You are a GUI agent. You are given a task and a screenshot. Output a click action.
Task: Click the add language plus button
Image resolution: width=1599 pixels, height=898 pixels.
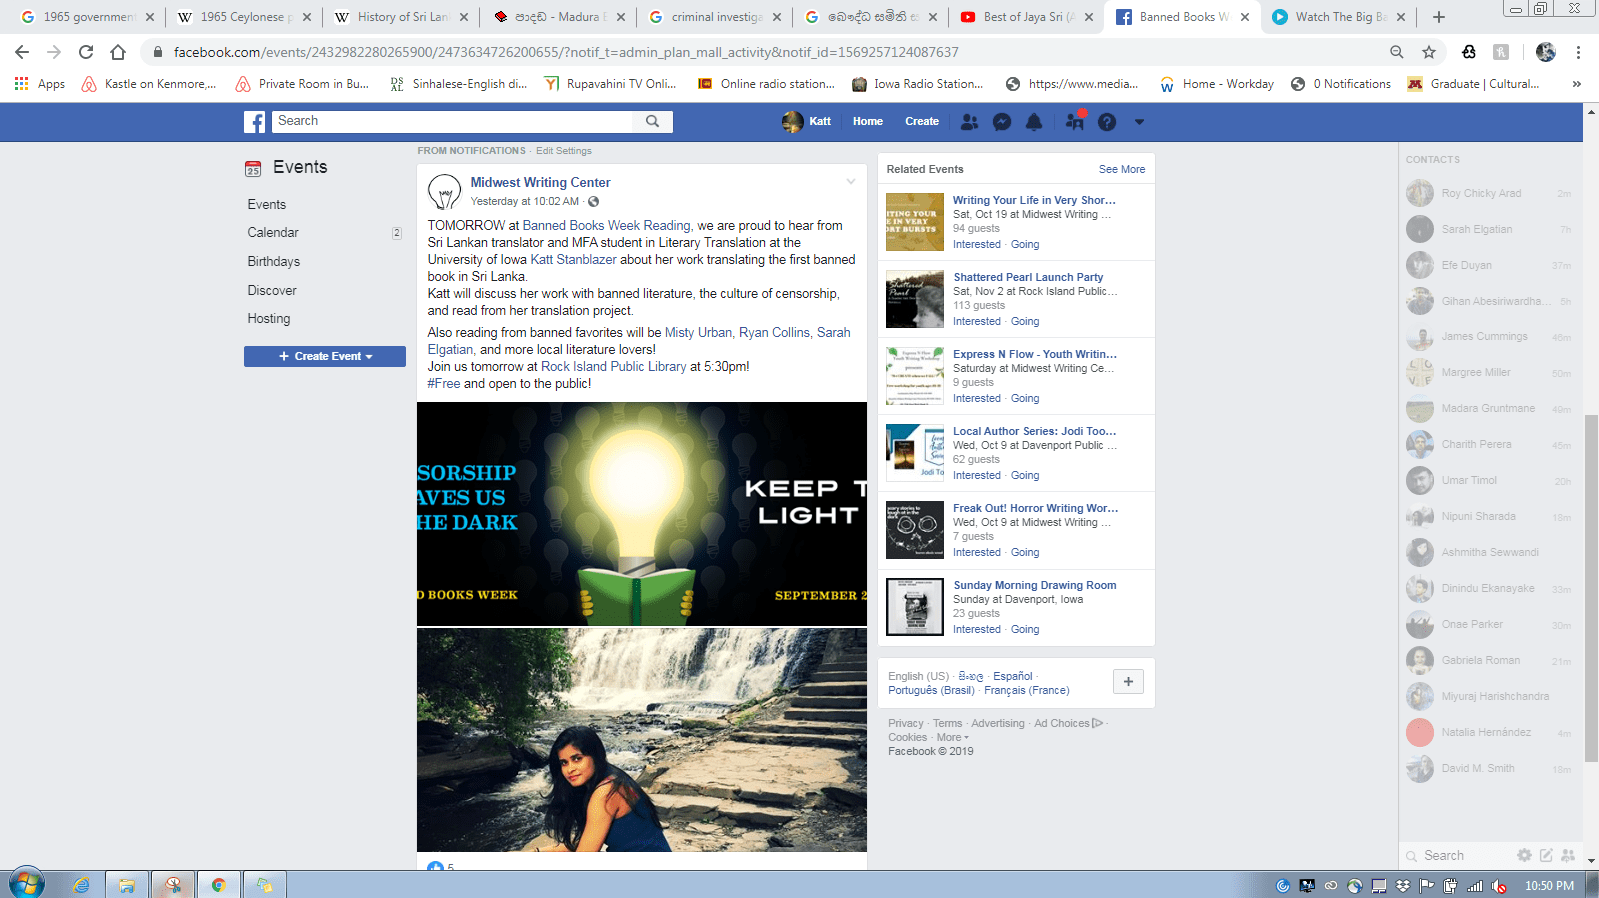pyautogui.click(x=1128, y=681)
